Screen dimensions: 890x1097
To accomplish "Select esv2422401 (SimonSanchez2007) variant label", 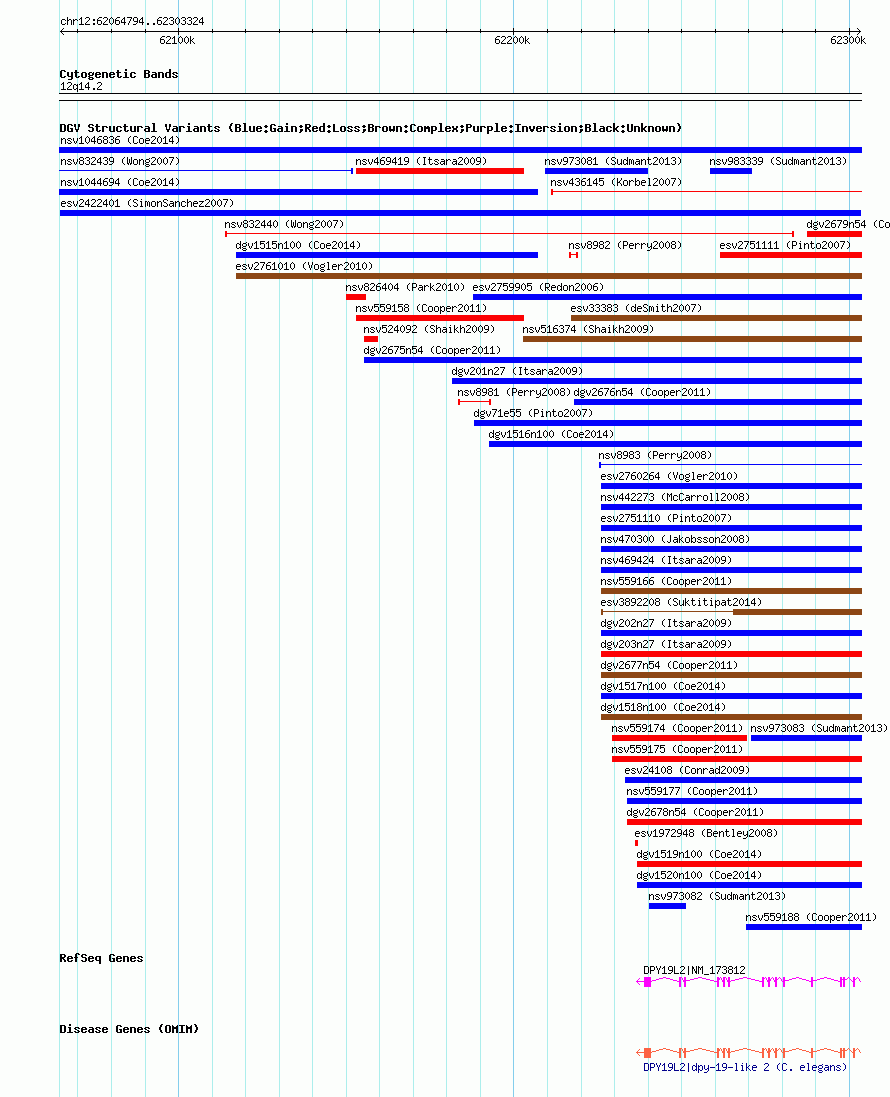I will point(147,203).
